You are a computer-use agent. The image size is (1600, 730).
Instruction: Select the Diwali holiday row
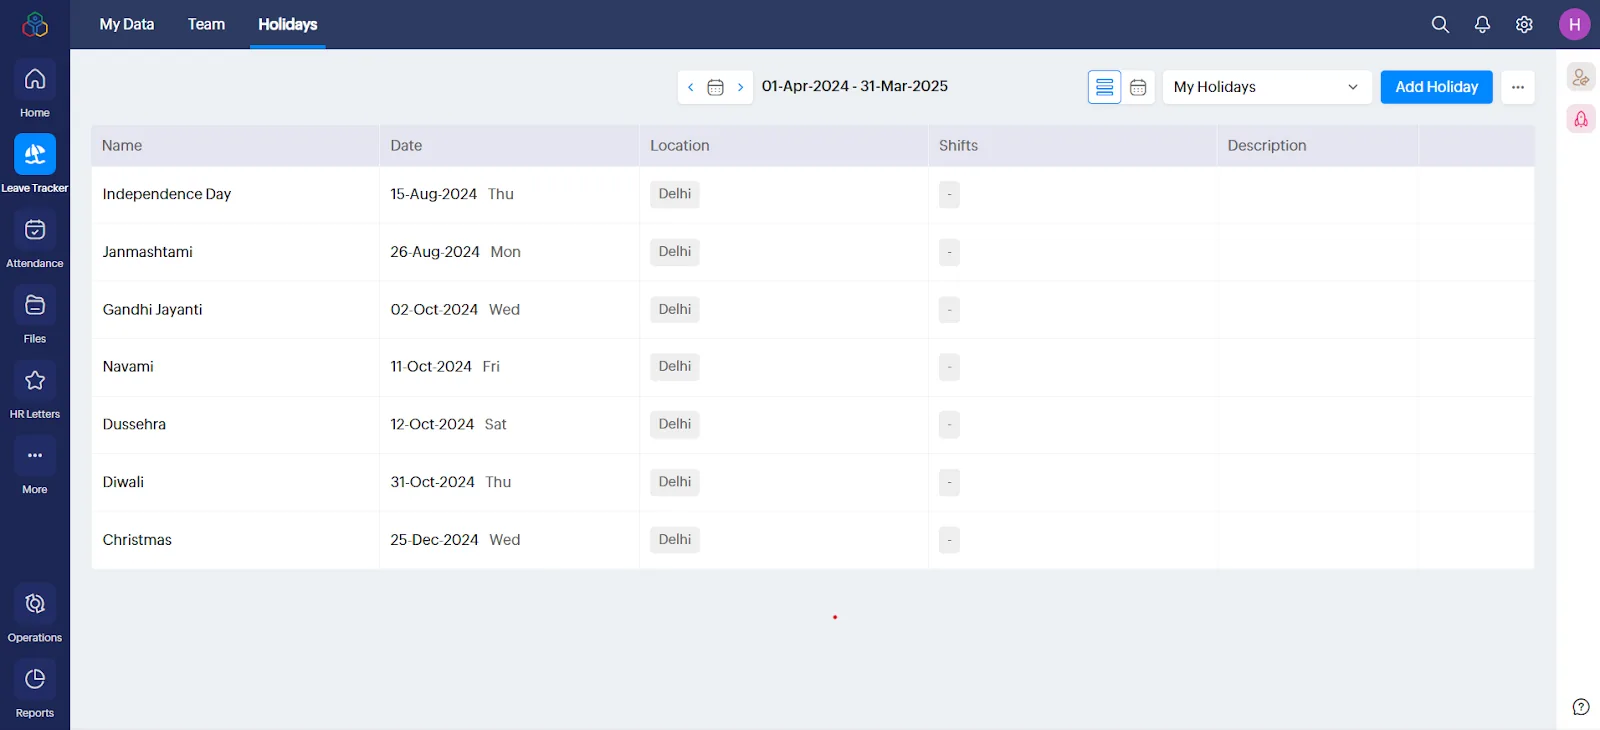point(812,482)
